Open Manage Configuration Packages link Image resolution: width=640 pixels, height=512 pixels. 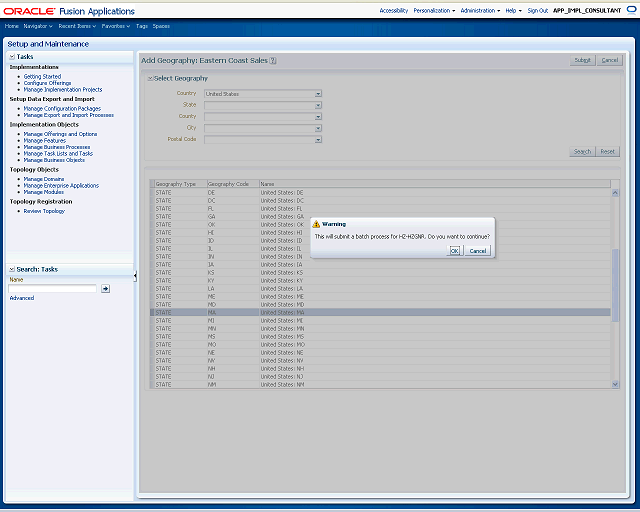(x=62, y=109)
